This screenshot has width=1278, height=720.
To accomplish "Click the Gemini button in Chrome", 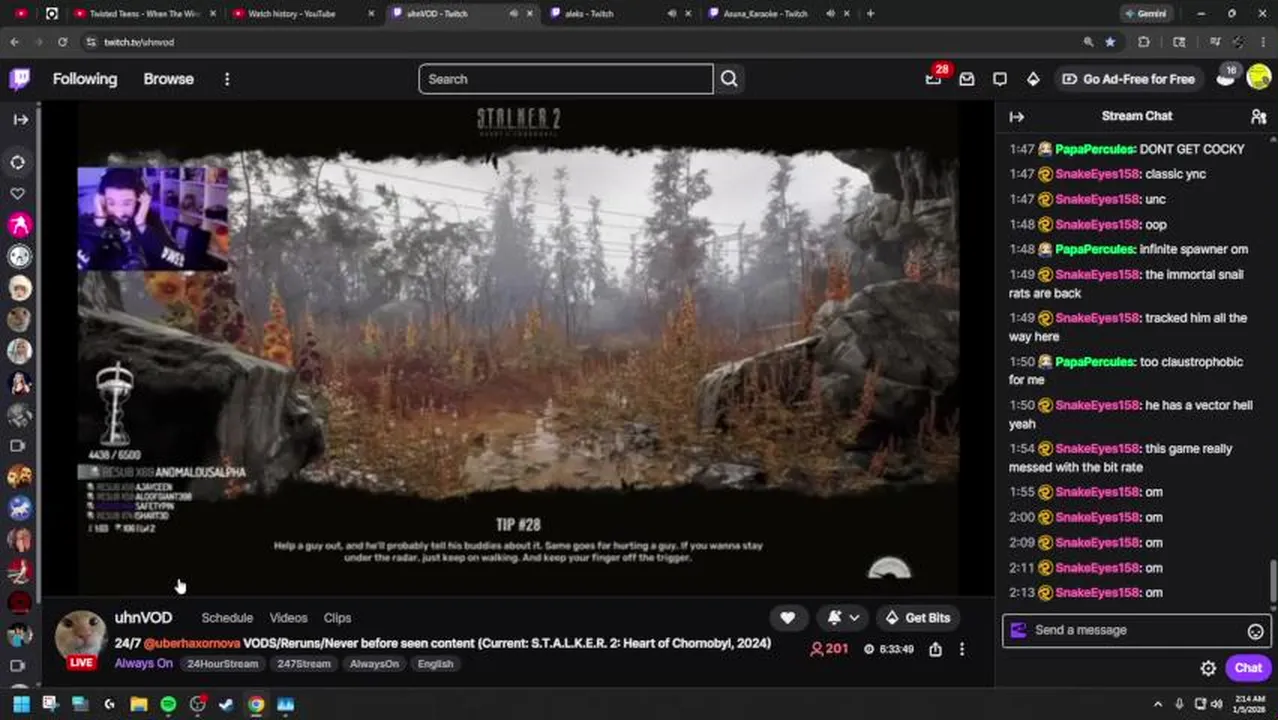I will tap(1146, 13).
